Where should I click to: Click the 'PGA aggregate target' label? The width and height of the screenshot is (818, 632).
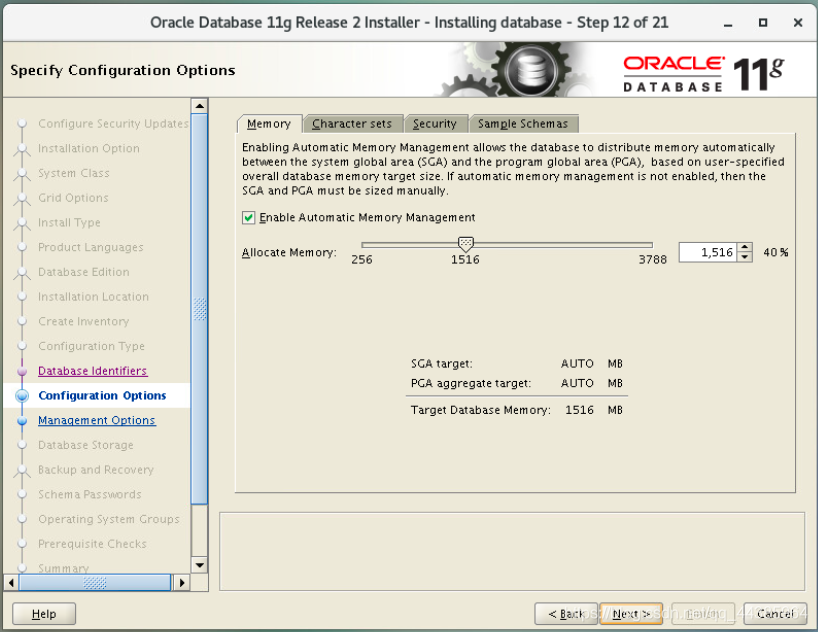click(471, 384)
